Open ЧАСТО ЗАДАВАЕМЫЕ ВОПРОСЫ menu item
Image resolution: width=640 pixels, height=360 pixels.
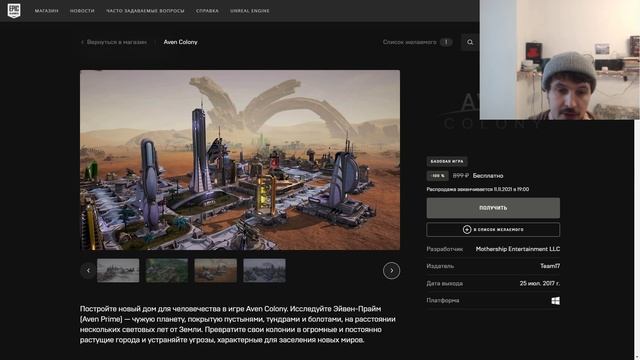tap(145, 11)
